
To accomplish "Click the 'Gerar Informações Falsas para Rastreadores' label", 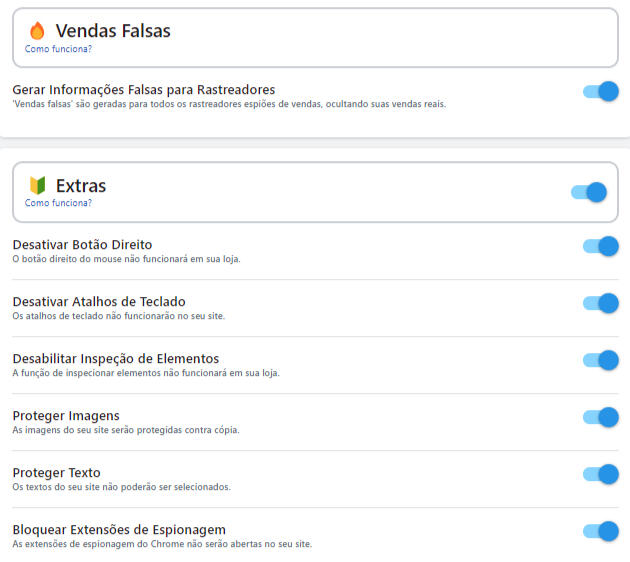I will [143, 90].
